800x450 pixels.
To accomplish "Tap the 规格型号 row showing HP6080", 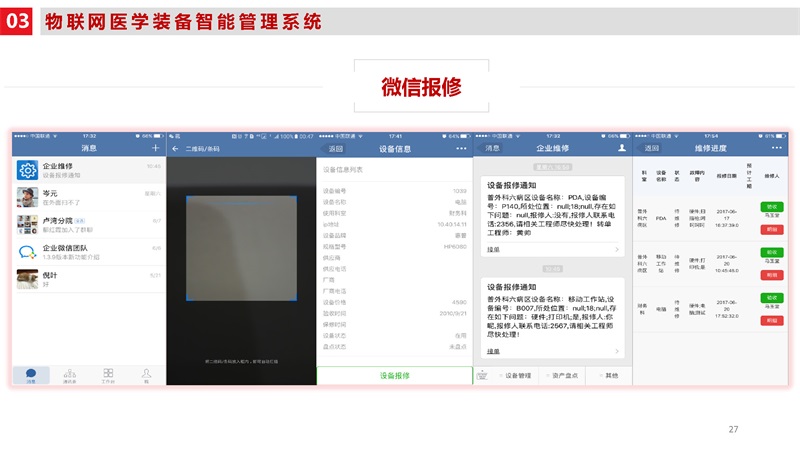I will [x=394, y=246].
